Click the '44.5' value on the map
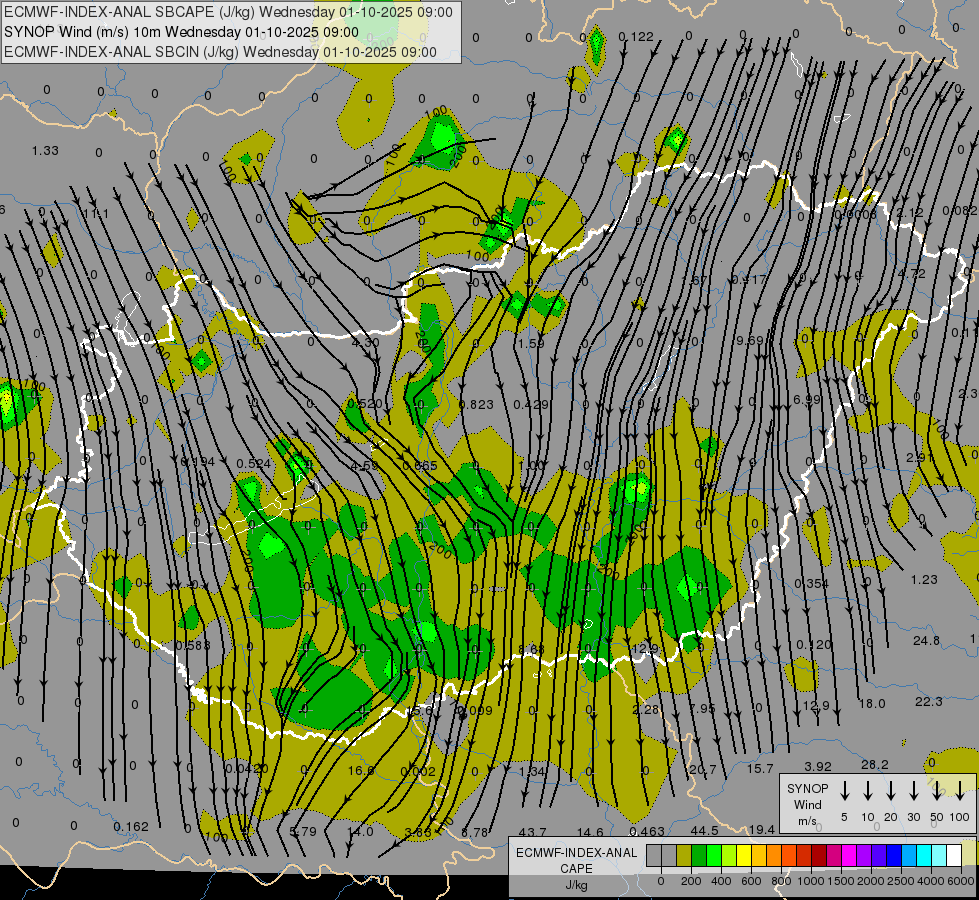Viewport: 979px width, 900px height. (705, 831)
